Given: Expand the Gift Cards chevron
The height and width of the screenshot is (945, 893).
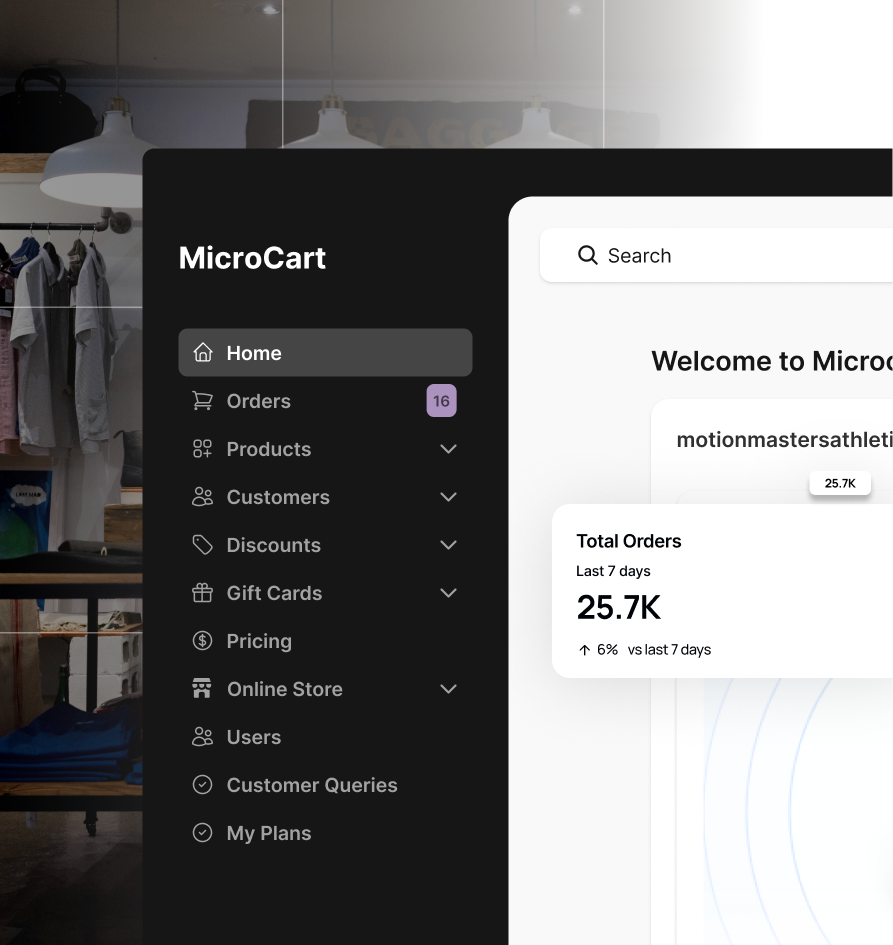Looking at the screenshot, I should 448,593.
